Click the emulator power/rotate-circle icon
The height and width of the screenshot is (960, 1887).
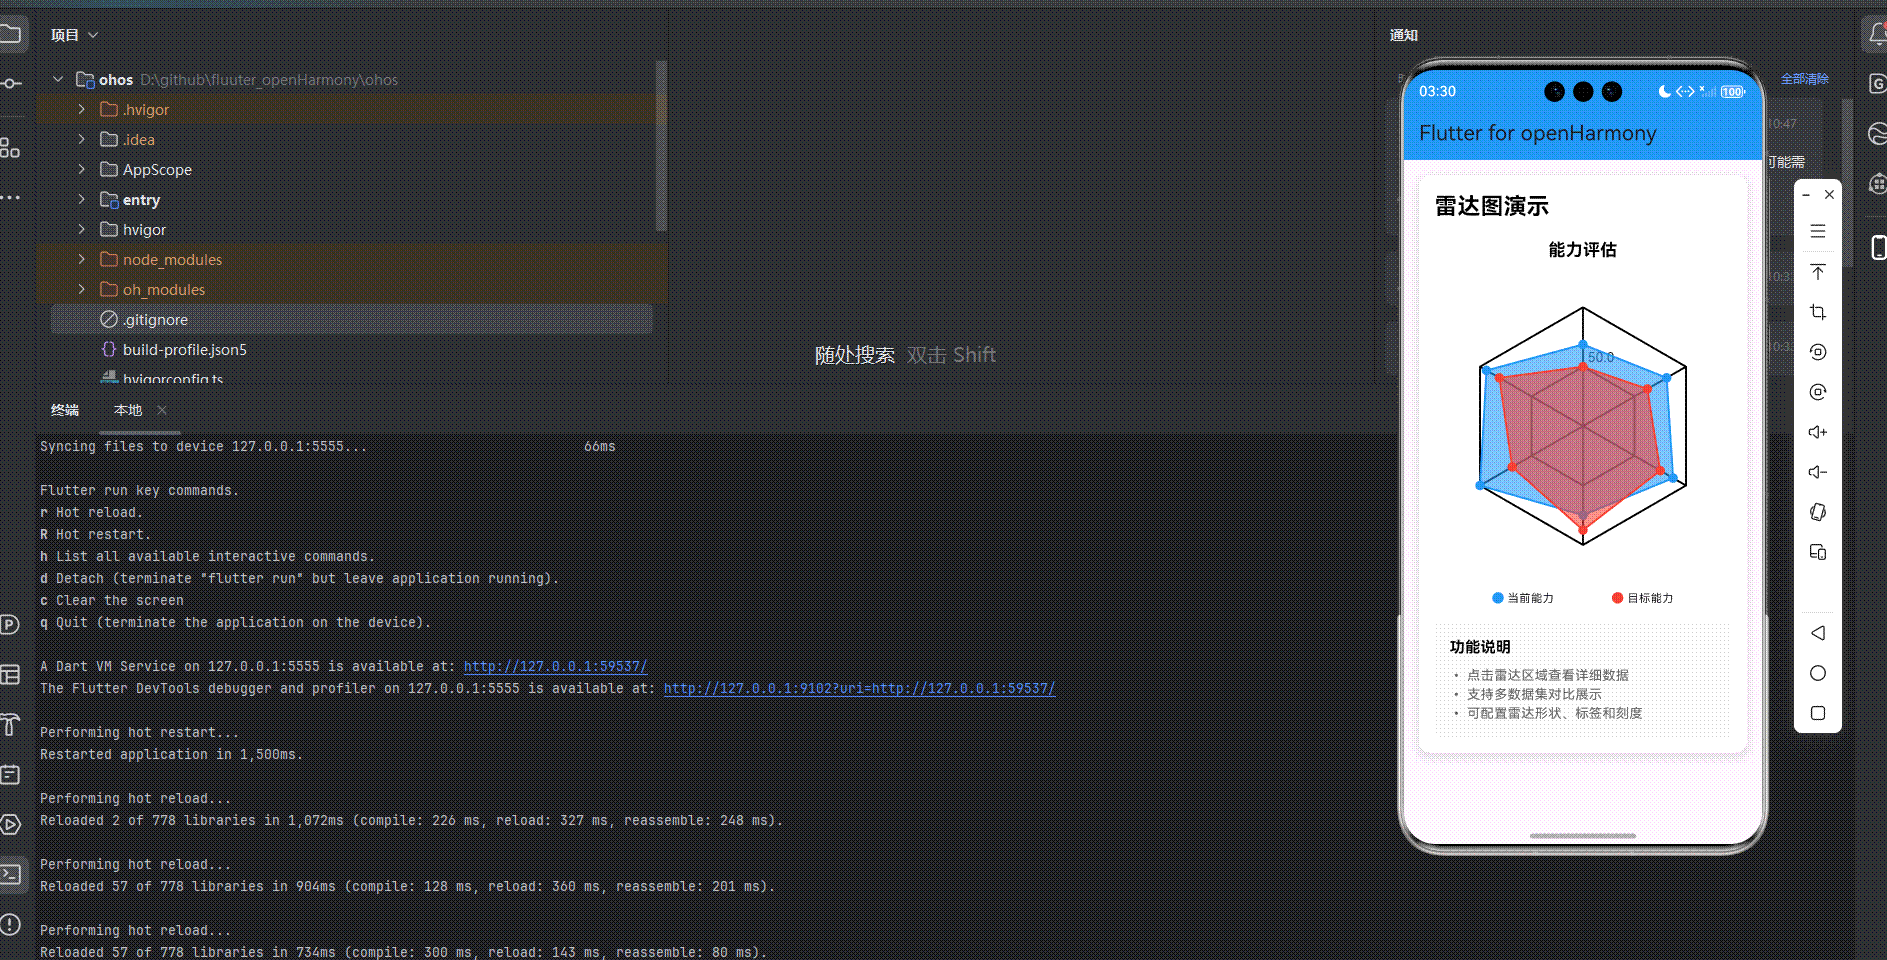pos(1818,352)
